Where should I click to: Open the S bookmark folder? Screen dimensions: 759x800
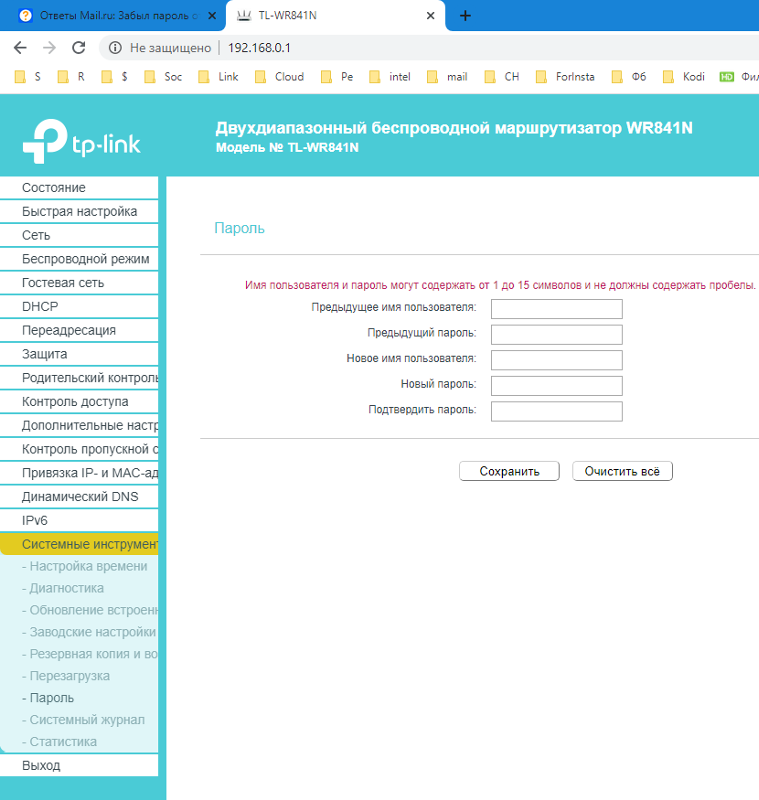click(28, 77)
